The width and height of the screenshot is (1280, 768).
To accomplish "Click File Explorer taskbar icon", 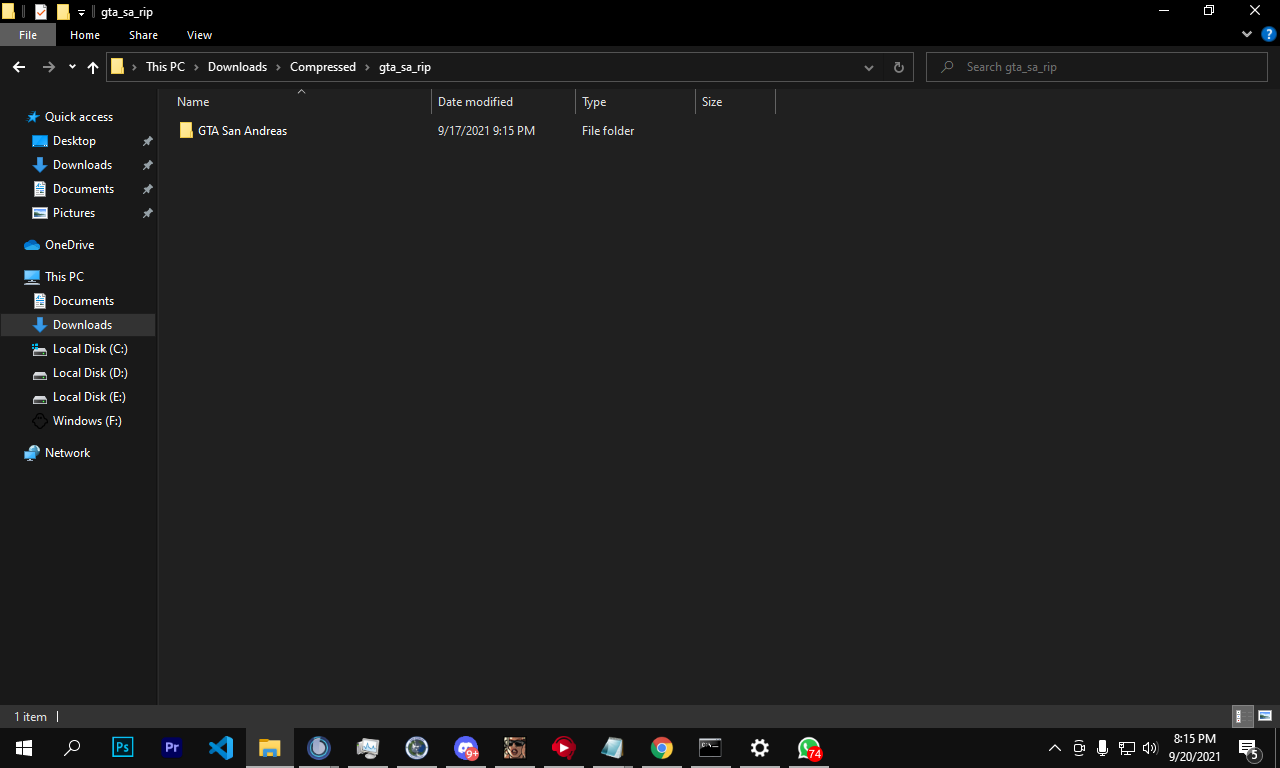I will coord(270,748).
